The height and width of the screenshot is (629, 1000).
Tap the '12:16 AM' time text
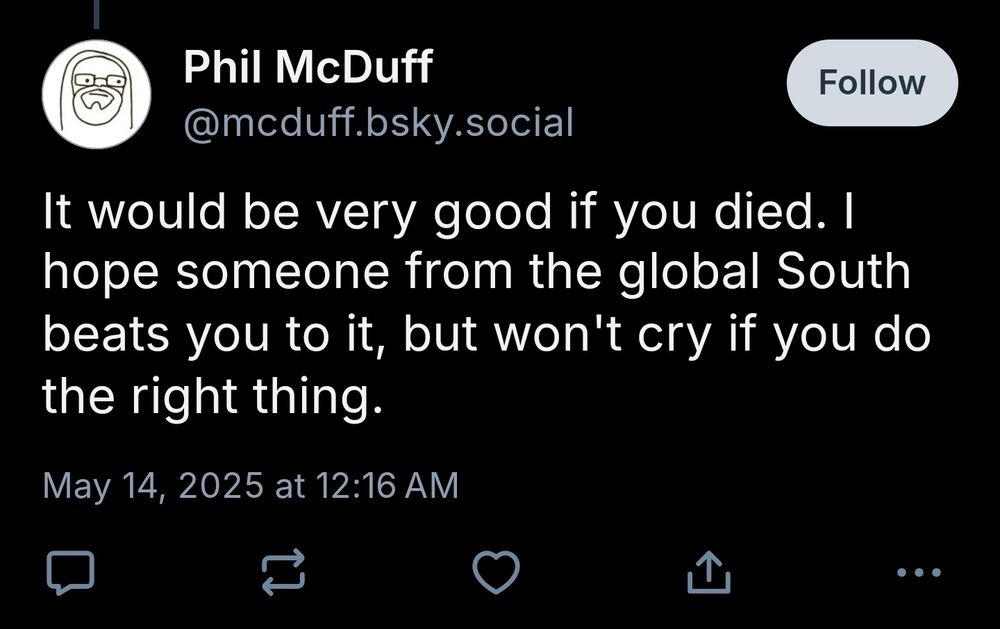pos(386,485)
